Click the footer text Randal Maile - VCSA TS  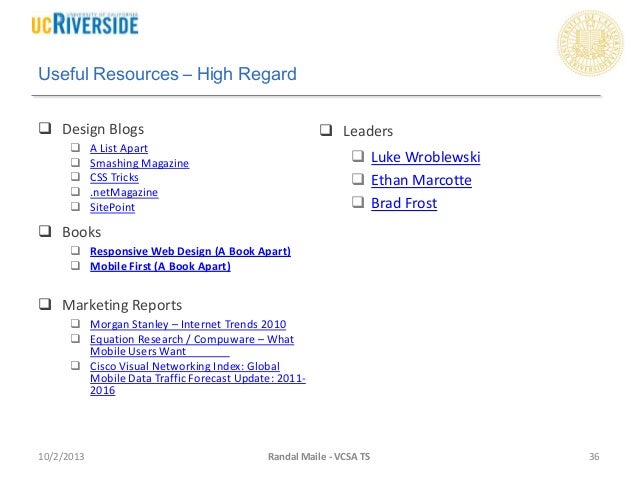coord(319,457)
